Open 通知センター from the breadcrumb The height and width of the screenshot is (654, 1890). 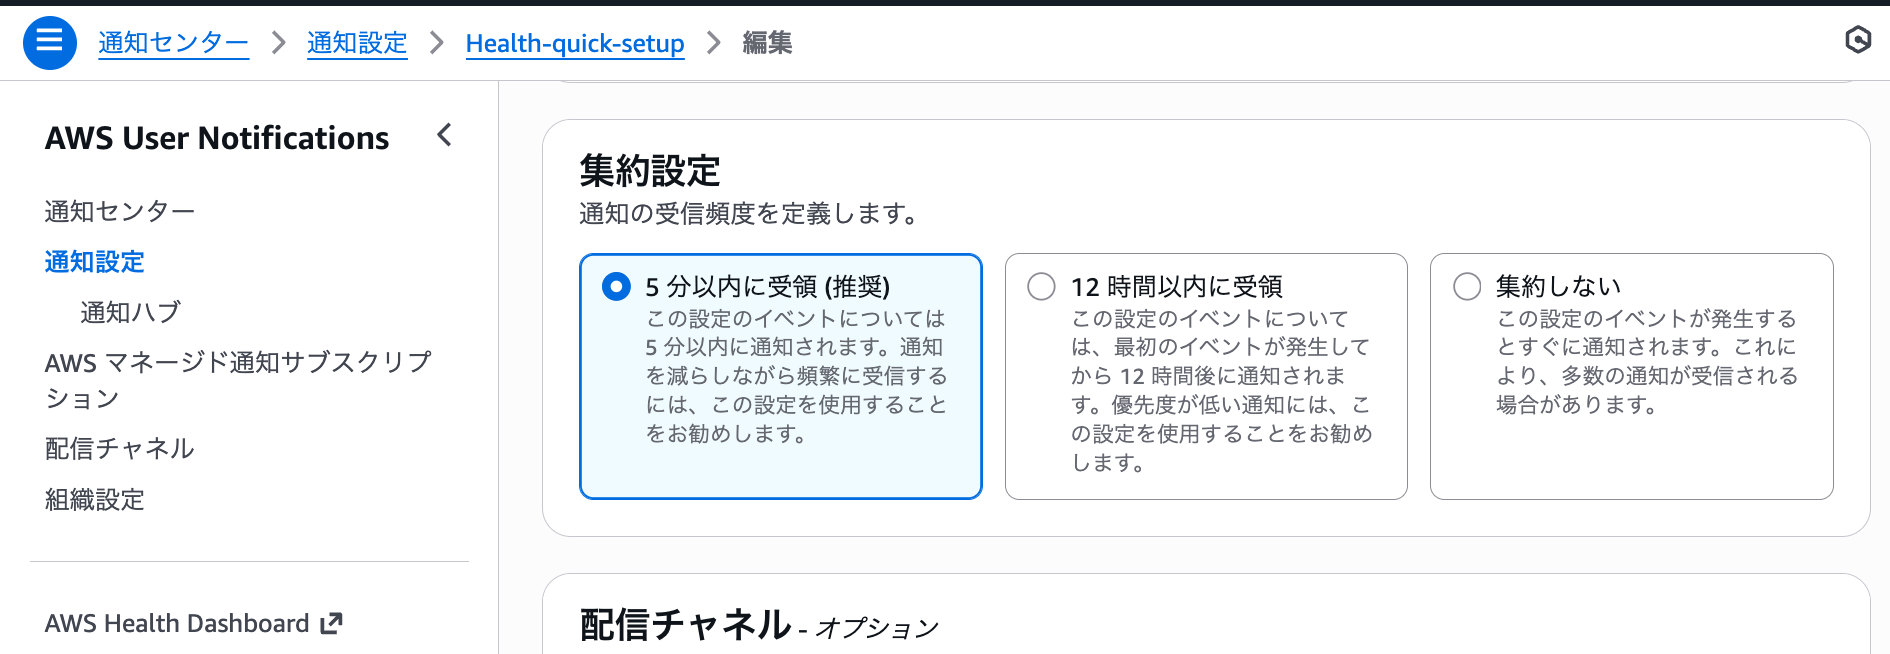(x=172, y=42)
